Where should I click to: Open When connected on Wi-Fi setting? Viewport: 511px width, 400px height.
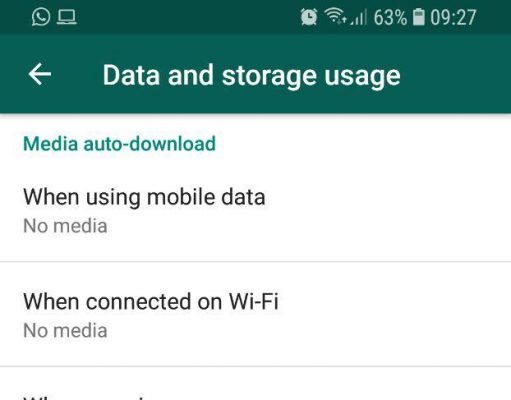coord(255,314)
